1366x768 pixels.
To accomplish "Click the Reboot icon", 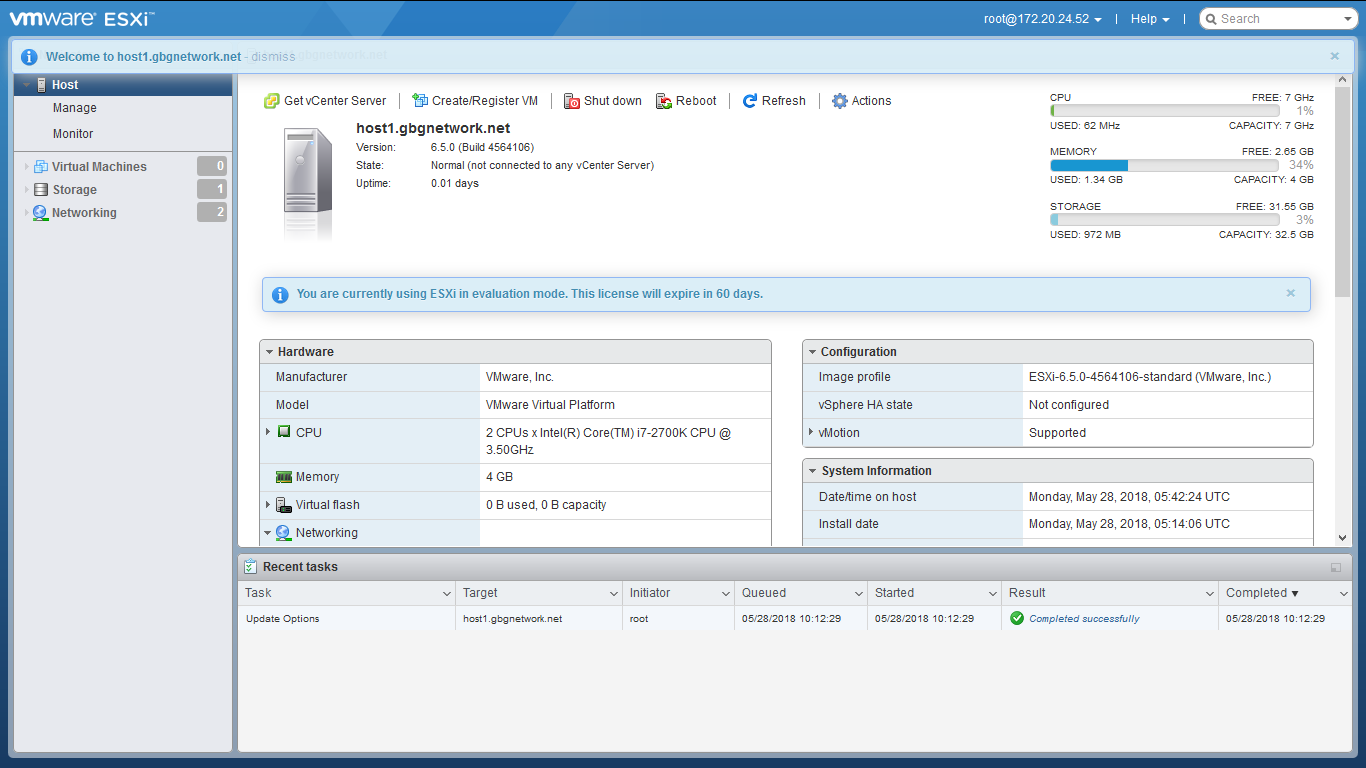I will pyautogui.click(x=664, y=101).
